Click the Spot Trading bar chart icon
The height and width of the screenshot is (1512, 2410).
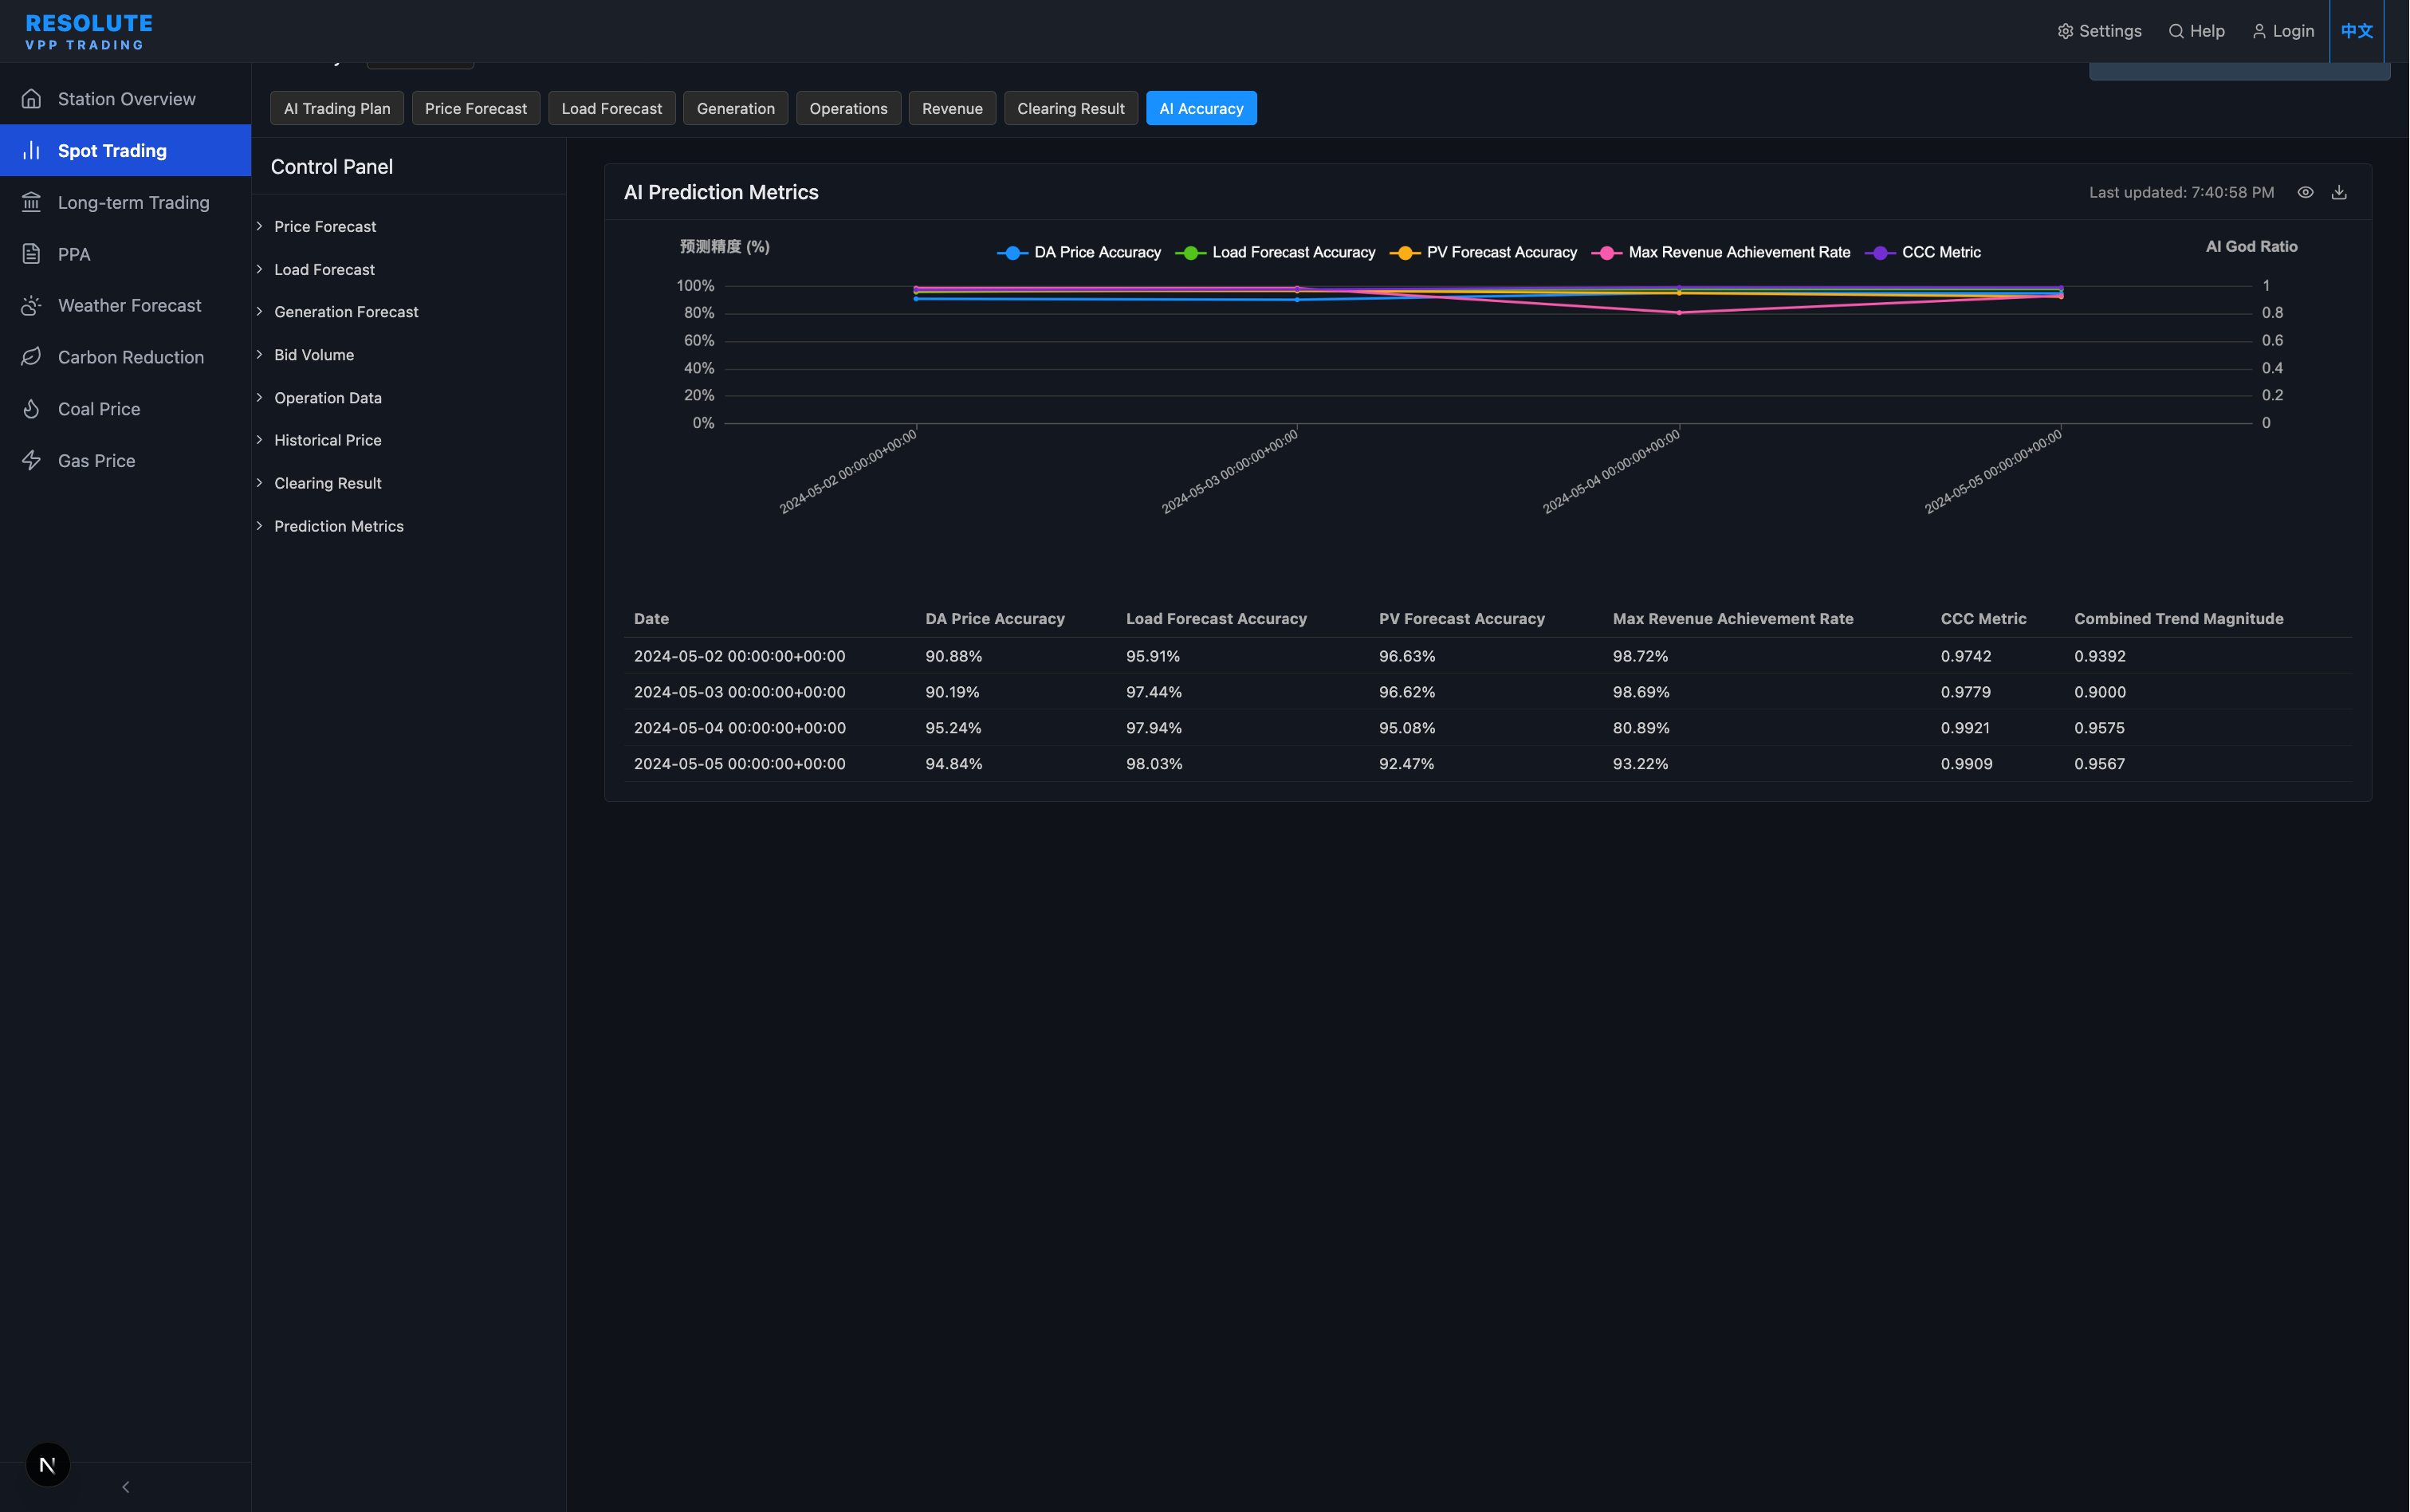(31, 150)
